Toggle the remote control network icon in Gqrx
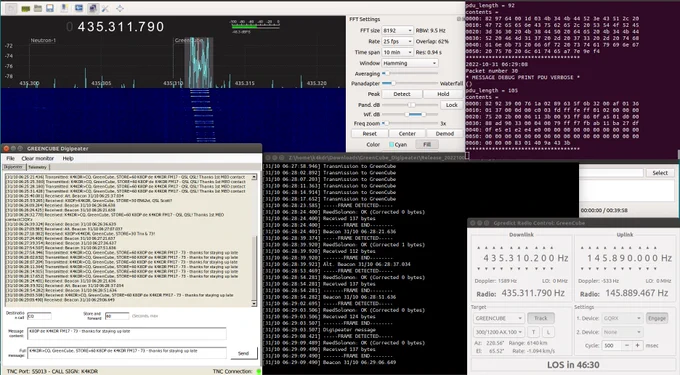The height and width of the screenshot is (375, 680). click(x=92, y=8)
